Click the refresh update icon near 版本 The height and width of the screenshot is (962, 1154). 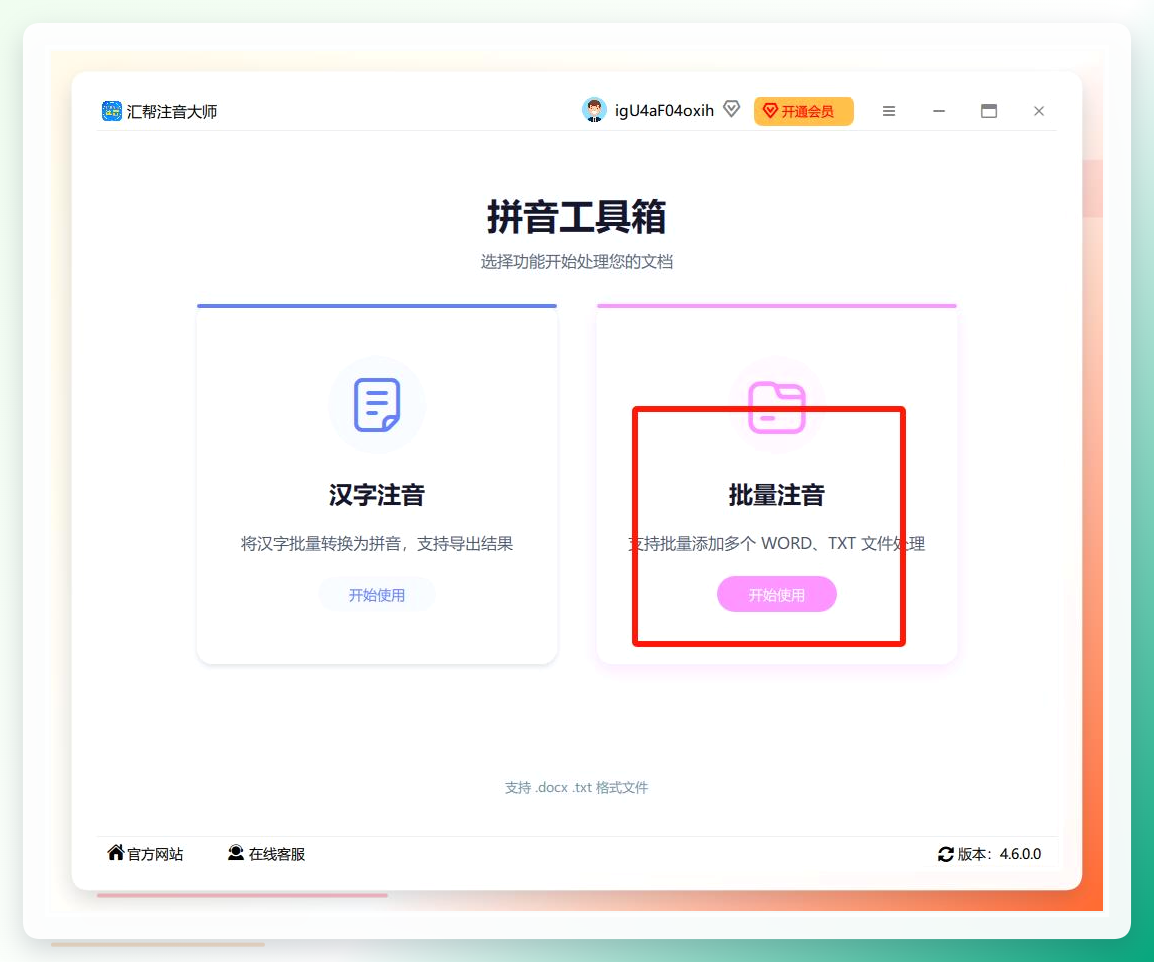coord(946,854)
